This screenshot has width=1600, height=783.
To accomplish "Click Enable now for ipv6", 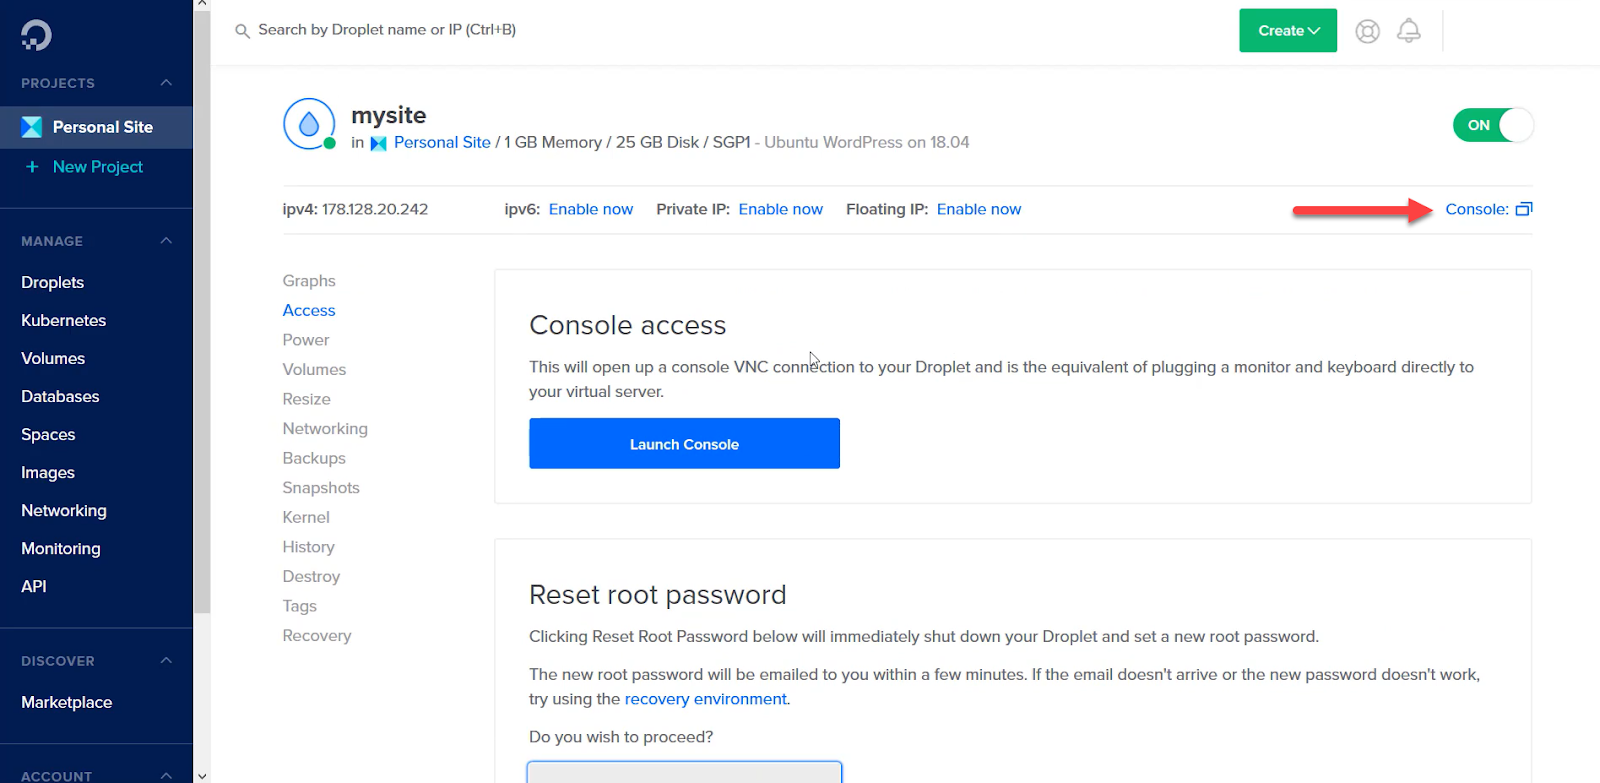I will pos(591,209).
